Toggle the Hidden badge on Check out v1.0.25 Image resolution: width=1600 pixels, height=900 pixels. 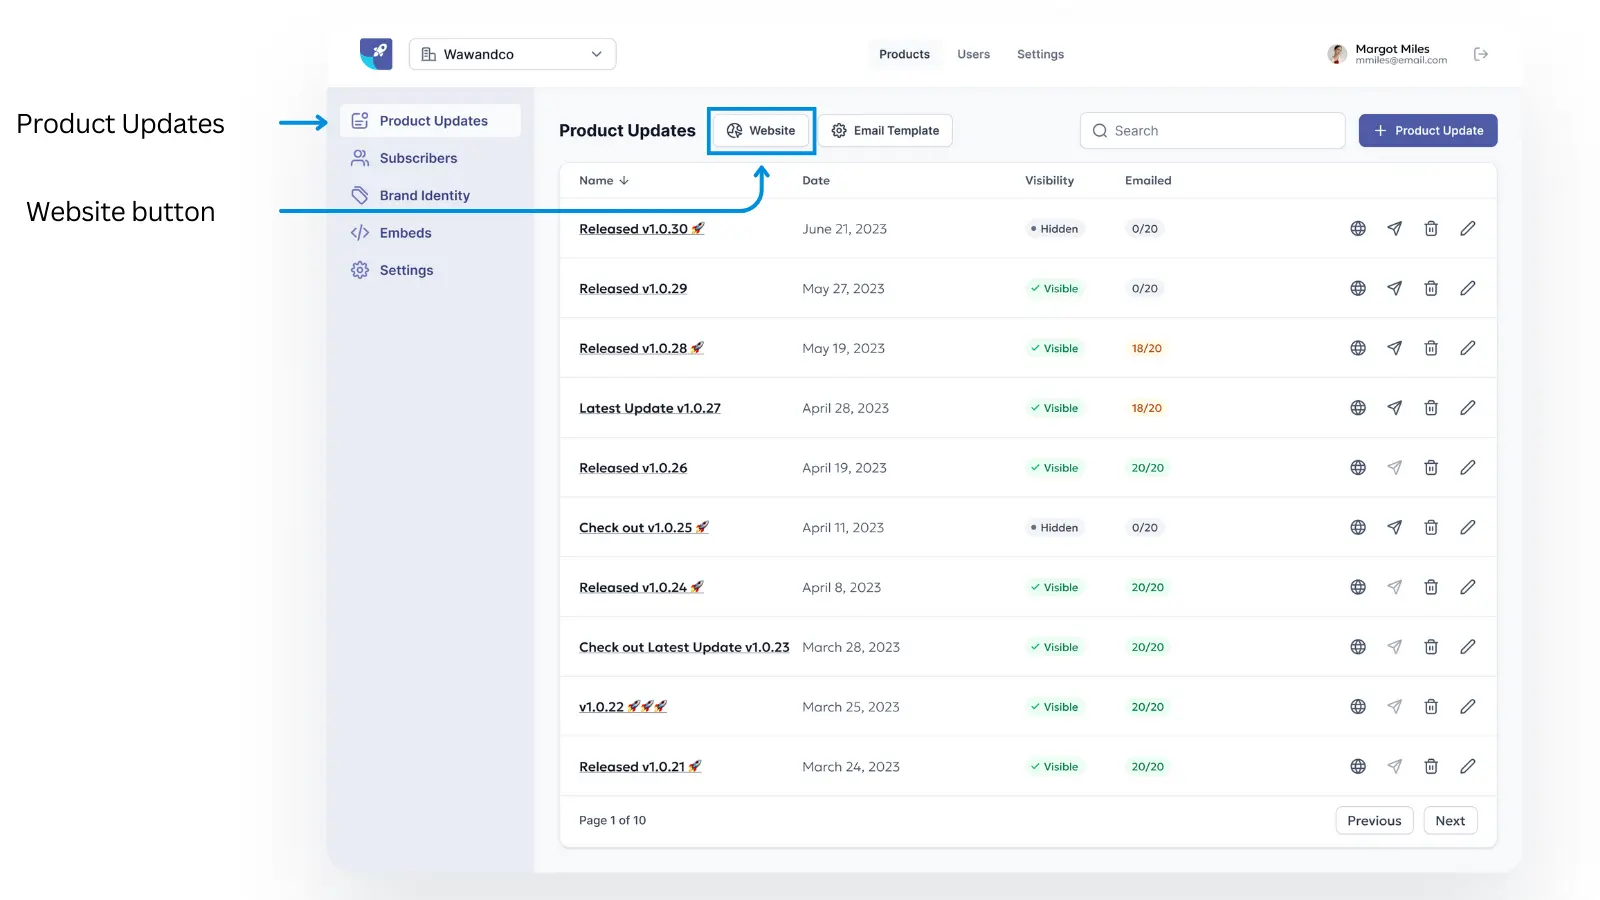click(x=1054, y=527)
